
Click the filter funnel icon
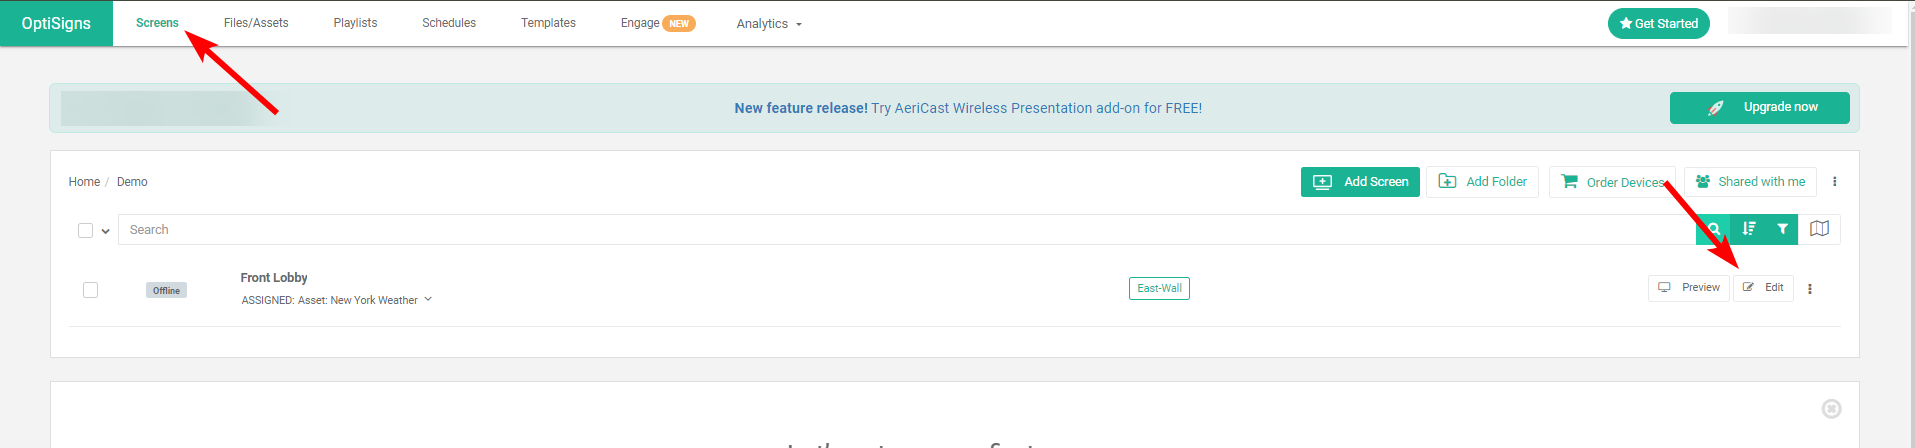coord(1782,229)
